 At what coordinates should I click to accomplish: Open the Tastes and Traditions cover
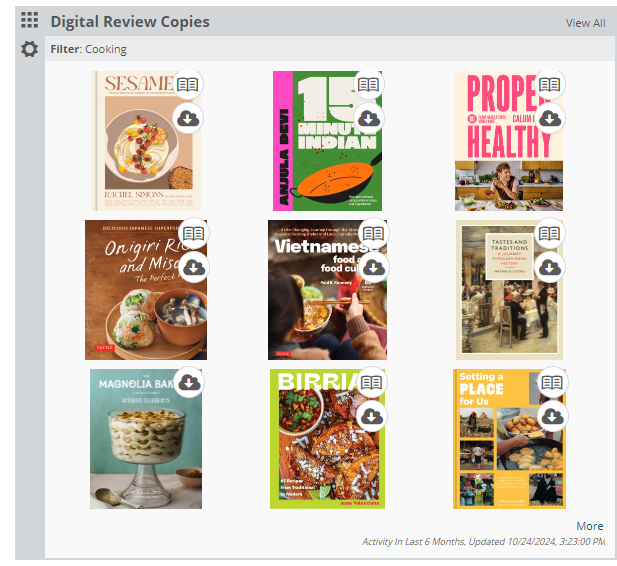coord(509,290)
